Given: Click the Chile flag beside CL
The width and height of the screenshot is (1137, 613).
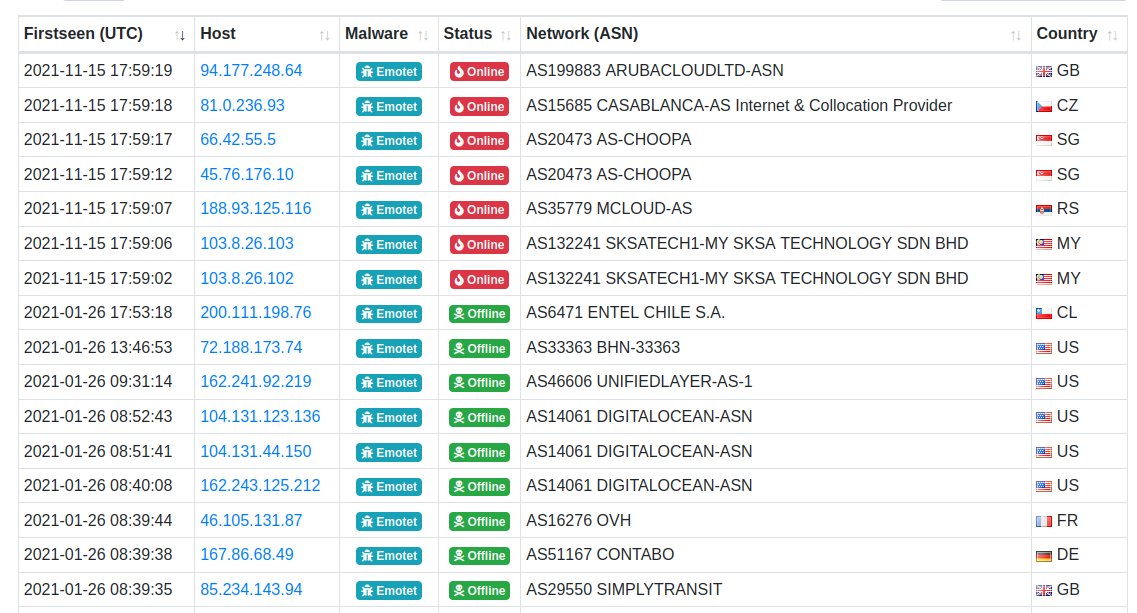Looking at the screenshot, I should coord(1044,314).
